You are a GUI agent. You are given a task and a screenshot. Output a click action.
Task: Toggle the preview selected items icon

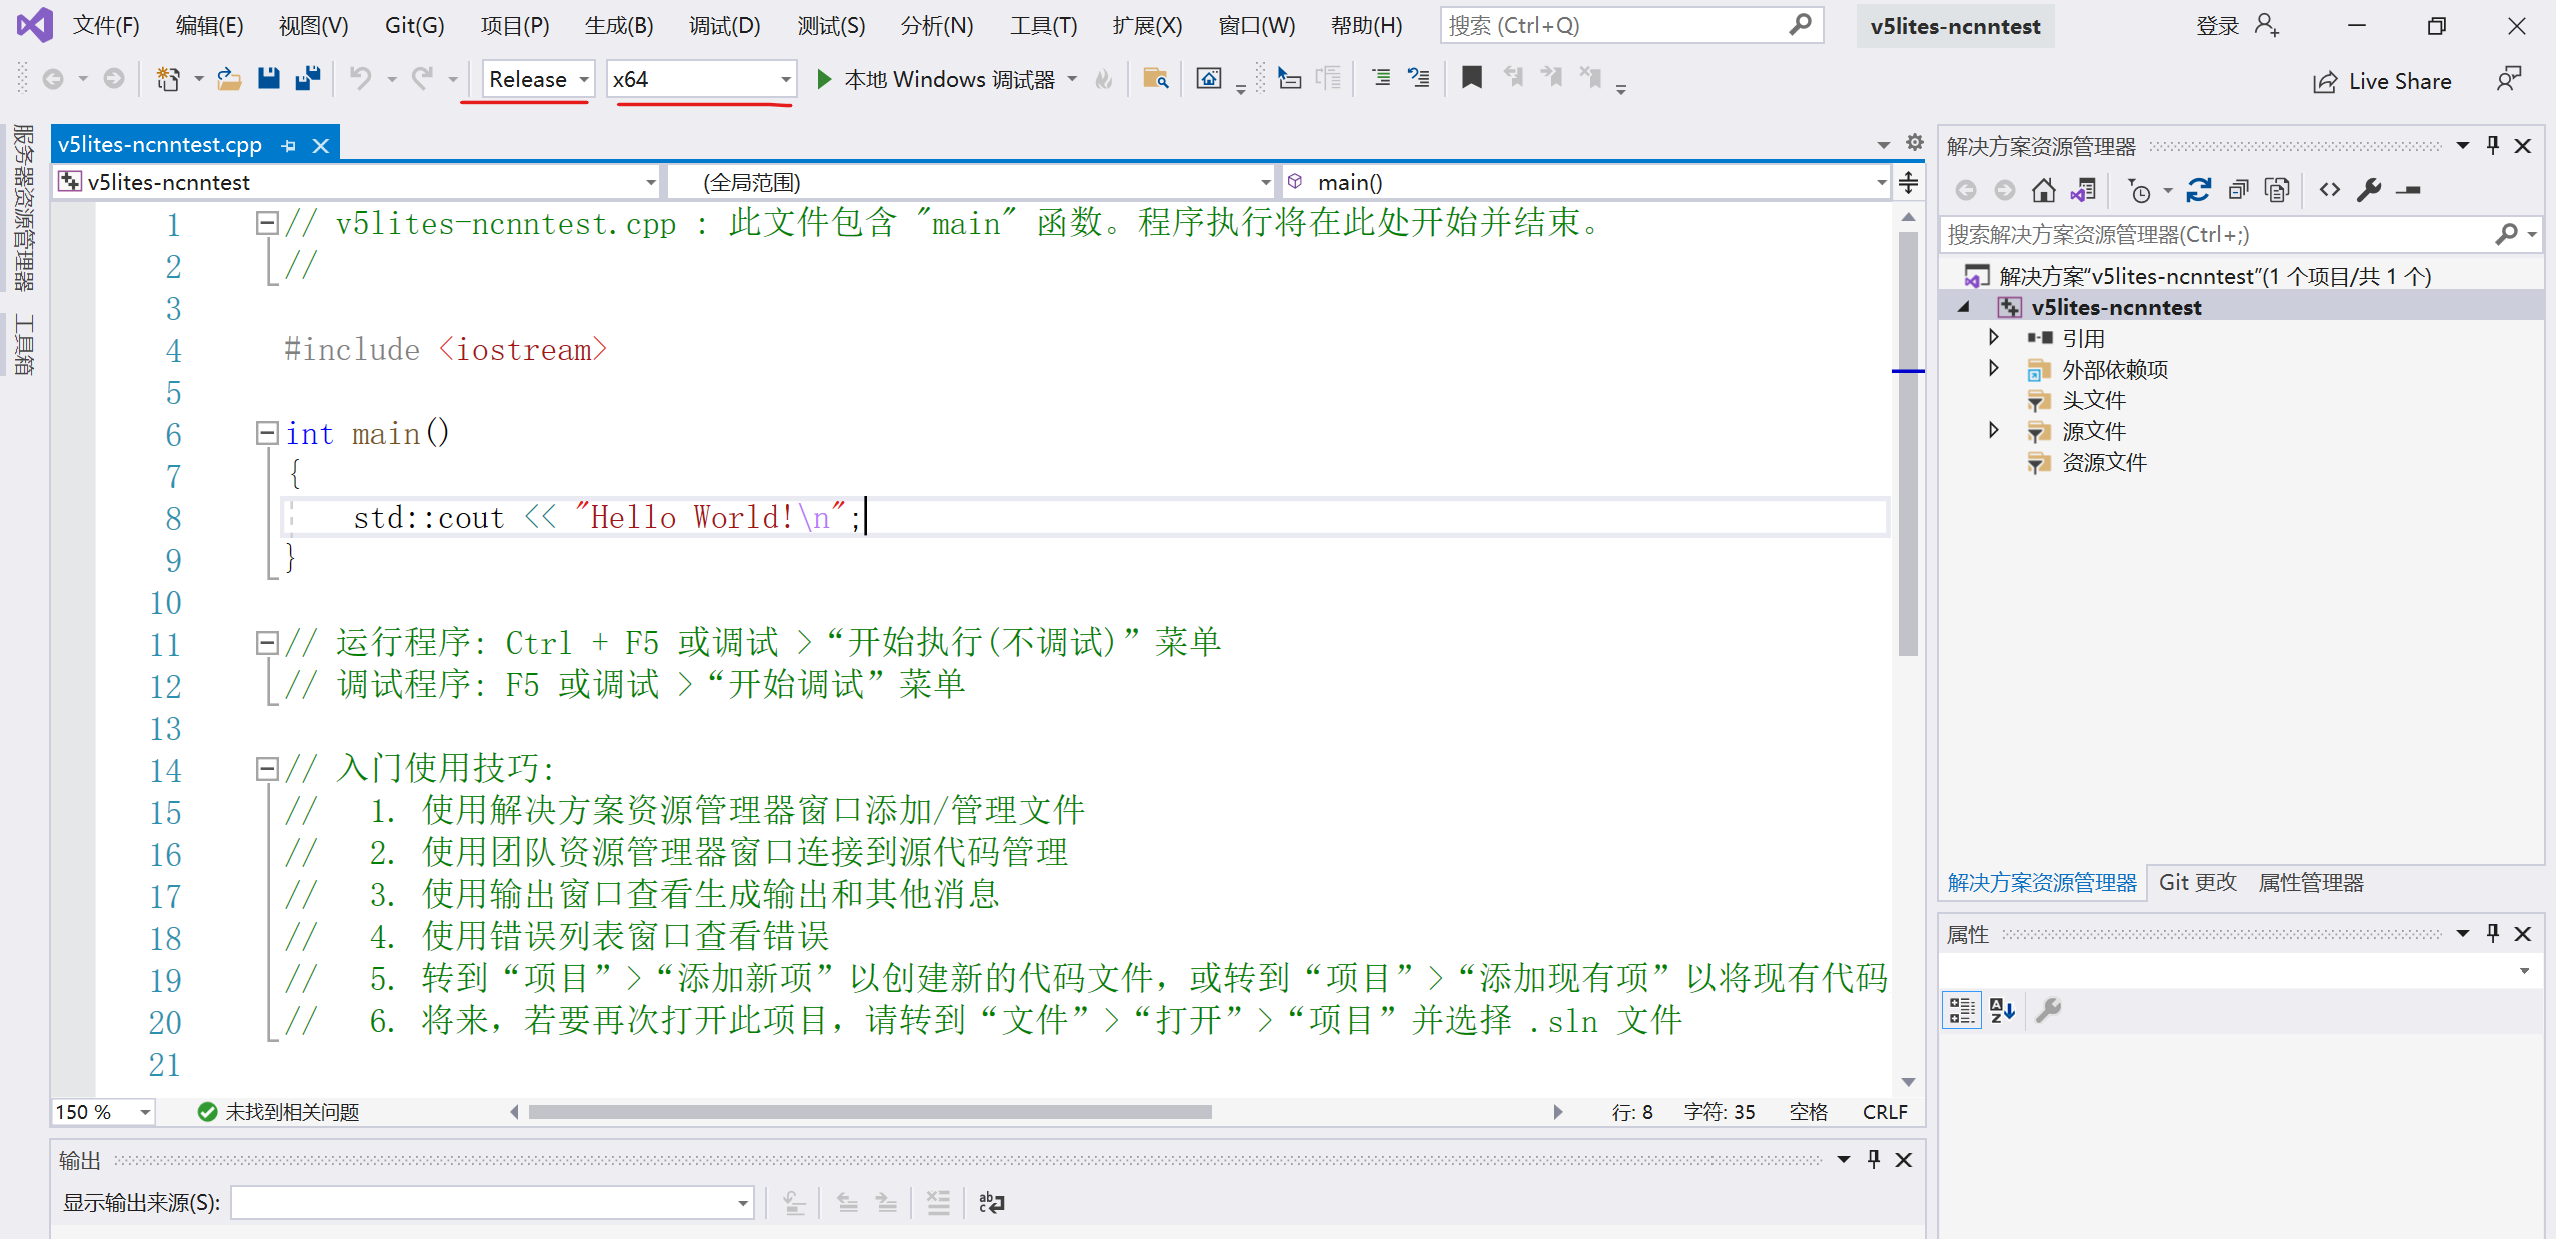tap(2409, 190)
